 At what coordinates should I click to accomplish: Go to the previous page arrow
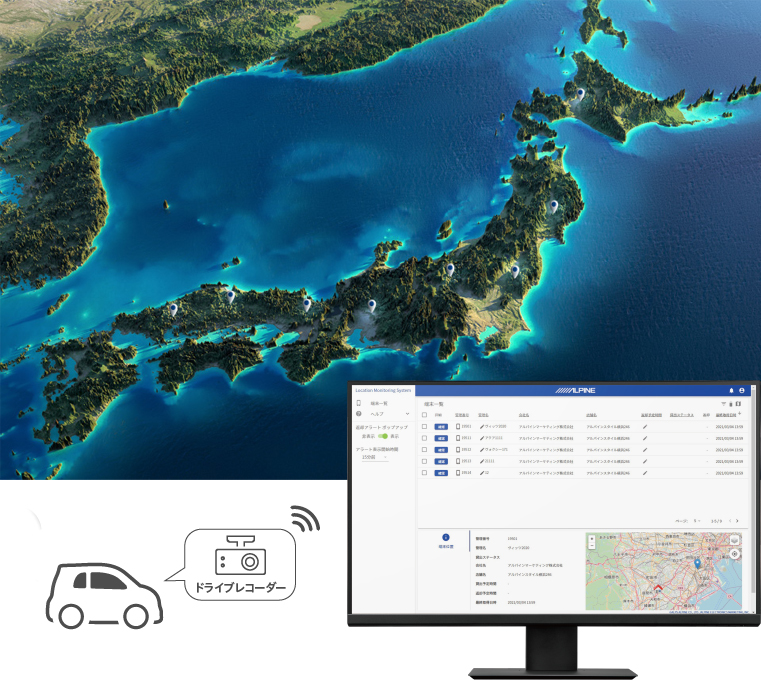pyautogui.click(x=729, y=521)
